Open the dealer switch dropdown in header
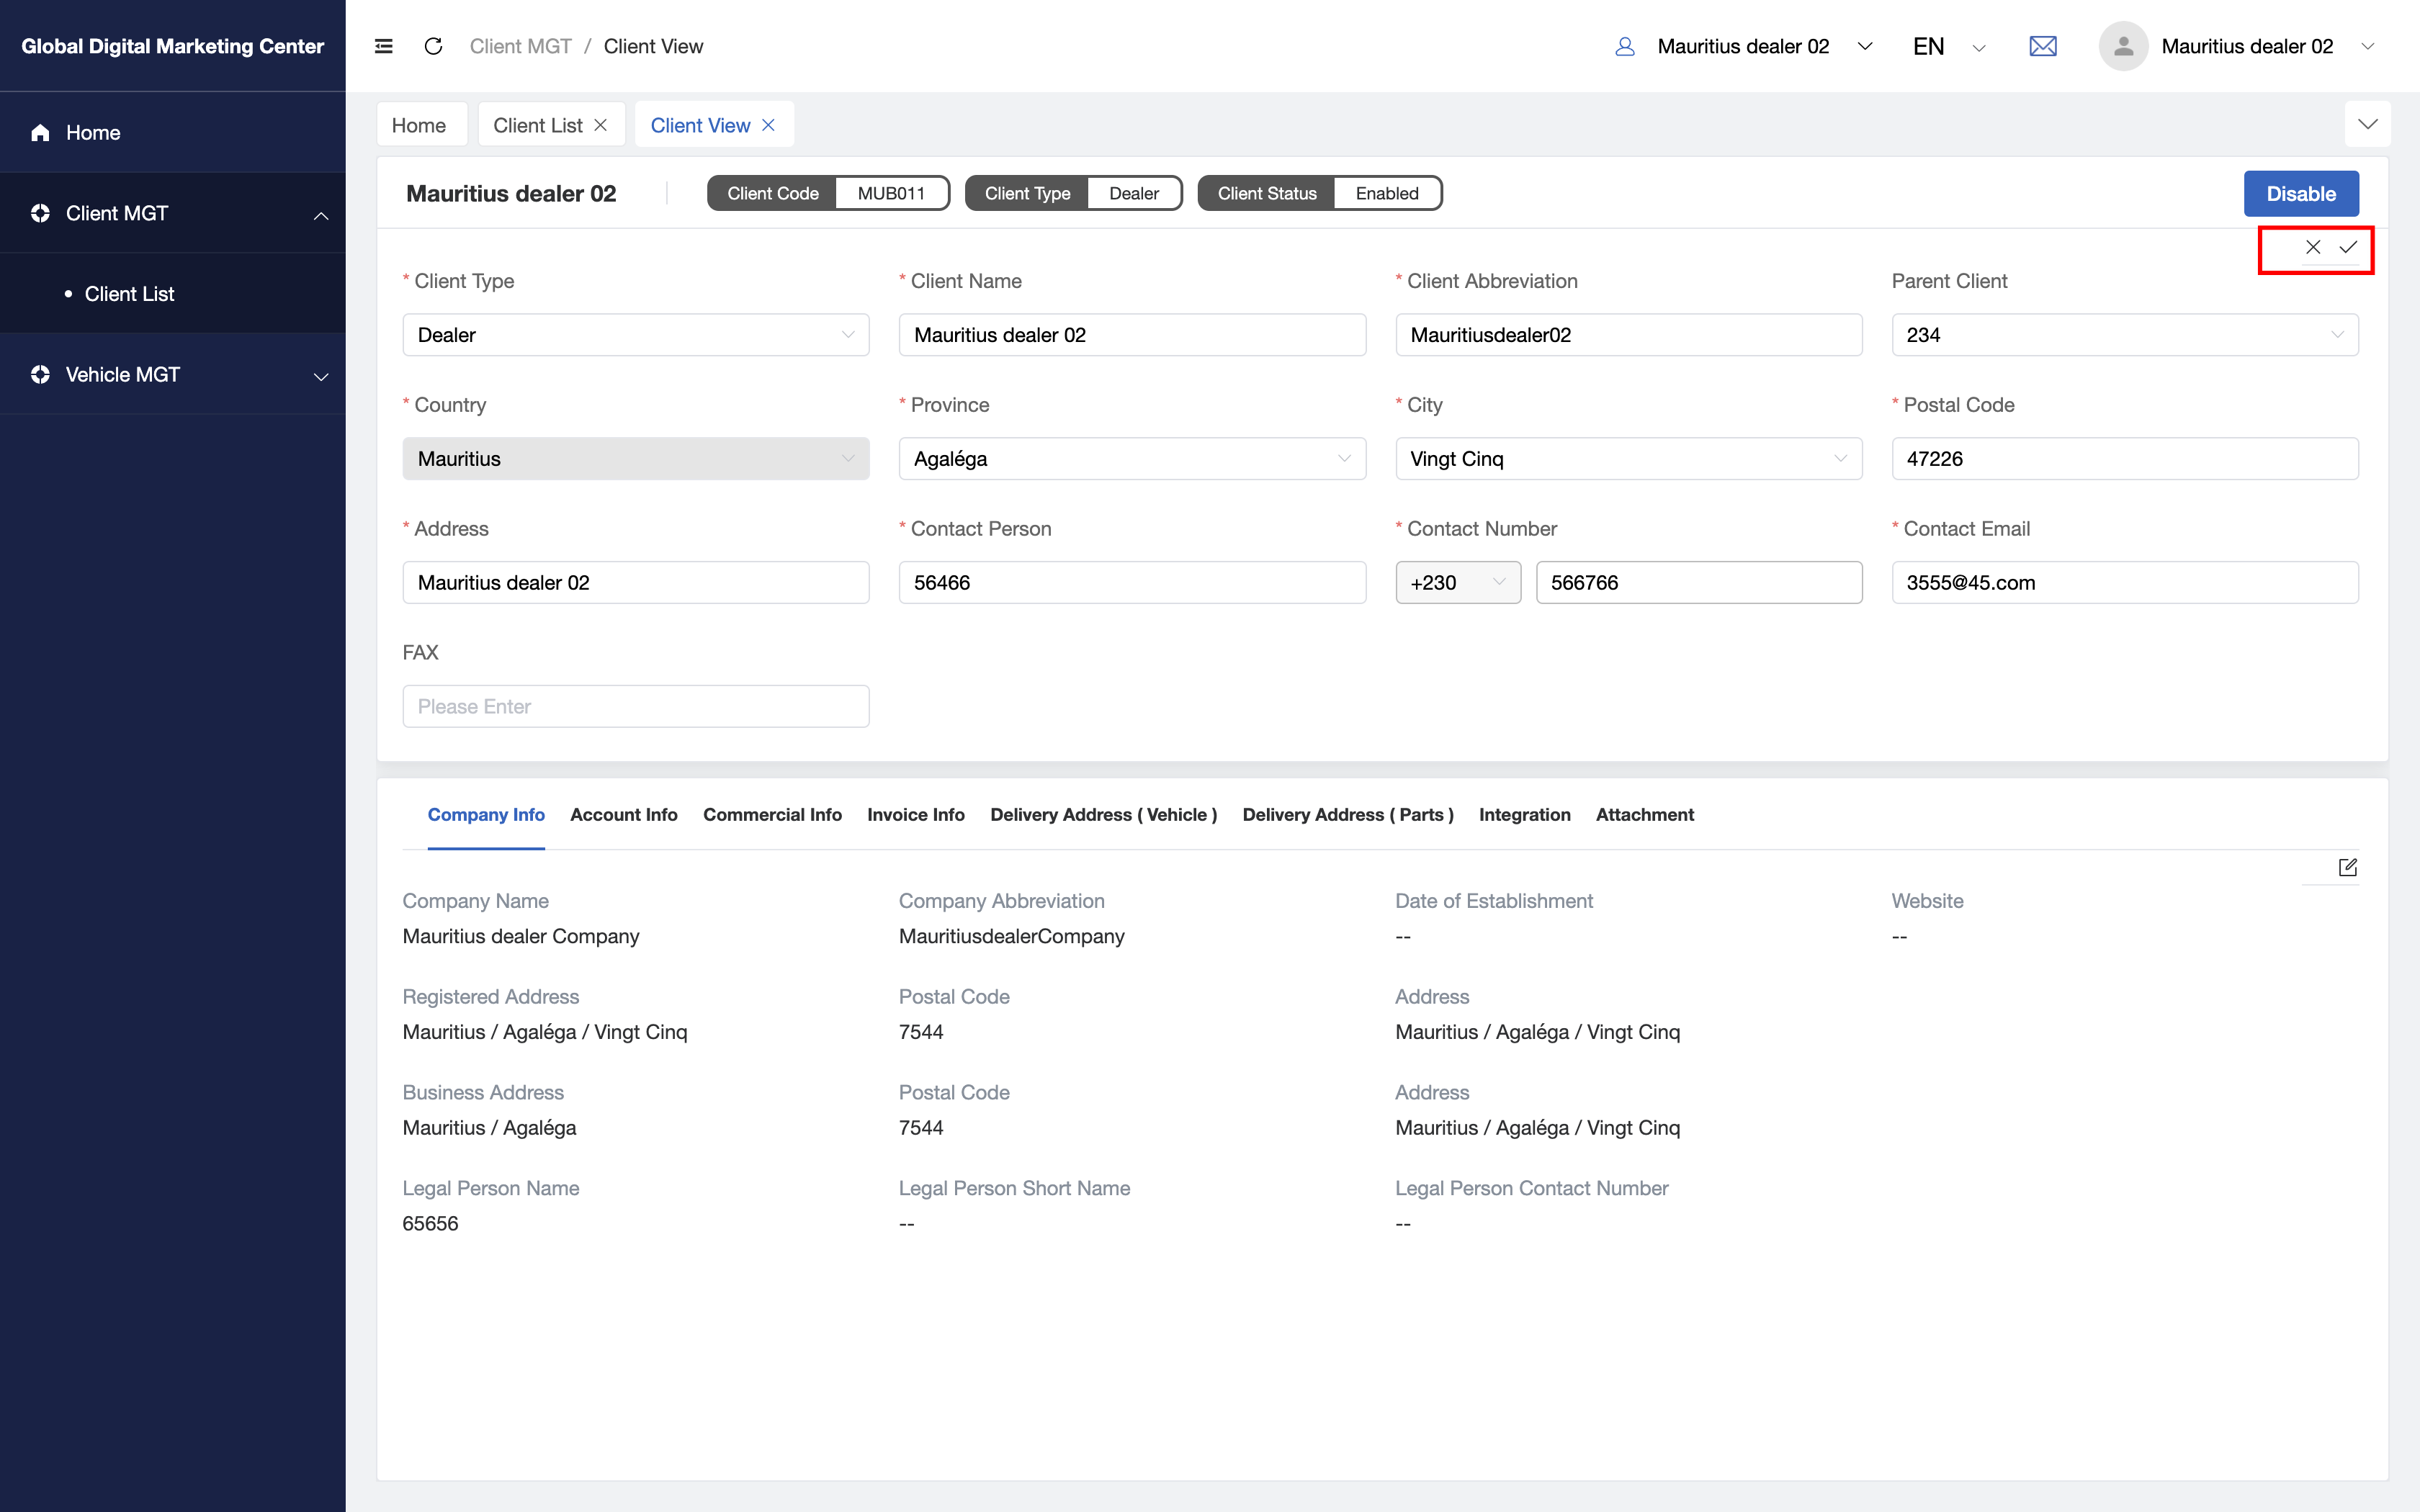The image size is (2420, 1512). tap(1864, 46)
